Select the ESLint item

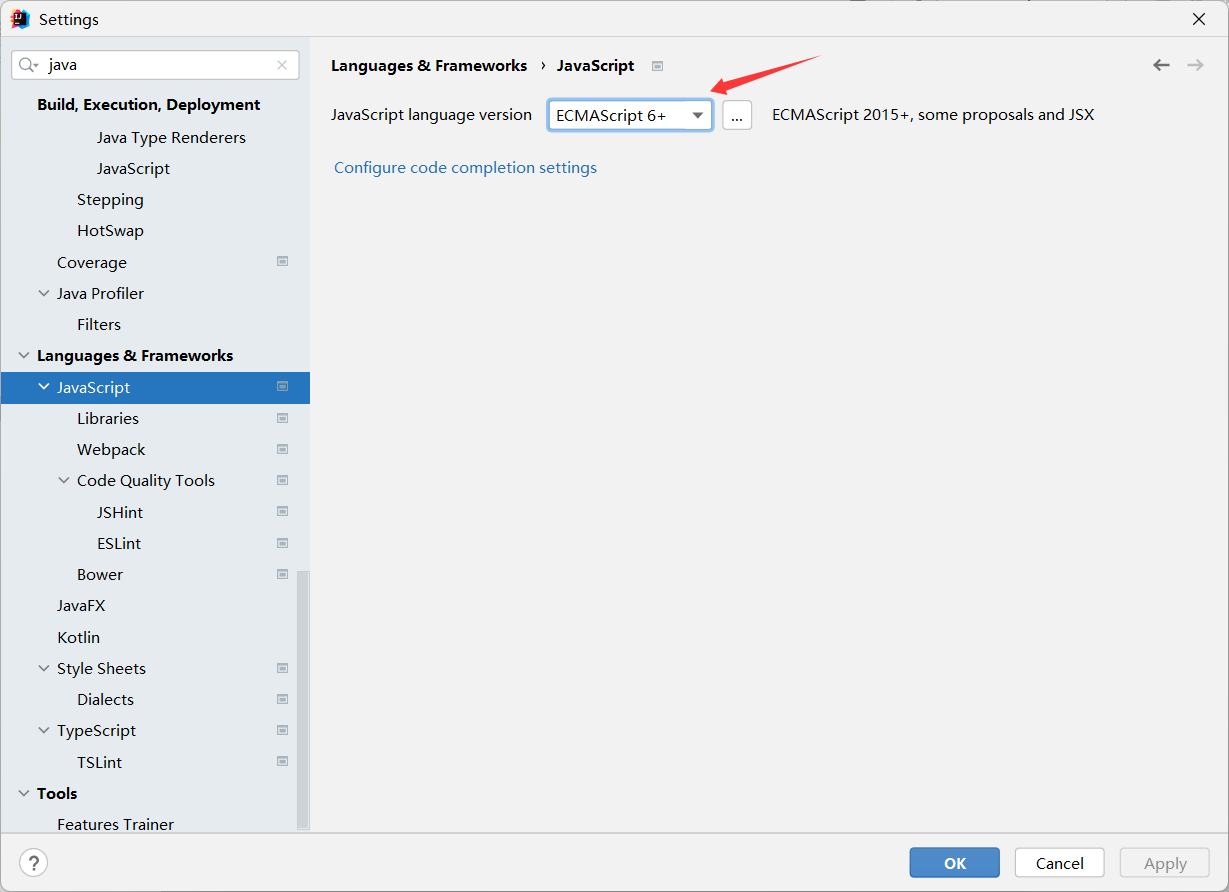[119, 543]
